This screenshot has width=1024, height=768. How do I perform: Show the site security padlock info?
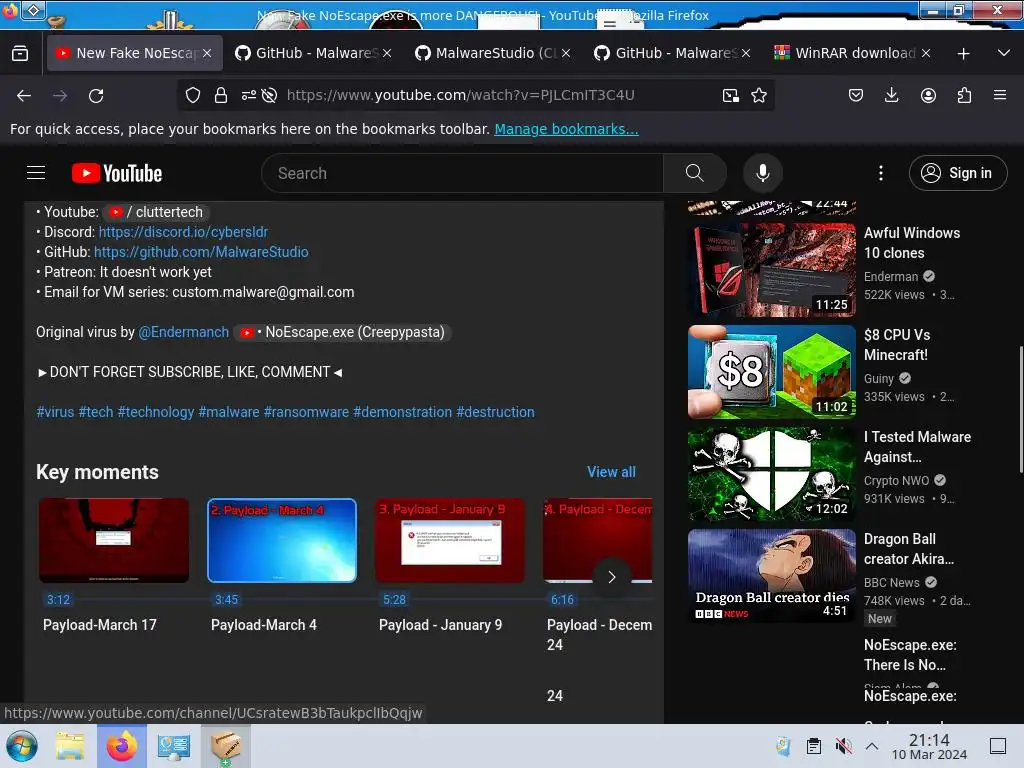pos(221,95)
